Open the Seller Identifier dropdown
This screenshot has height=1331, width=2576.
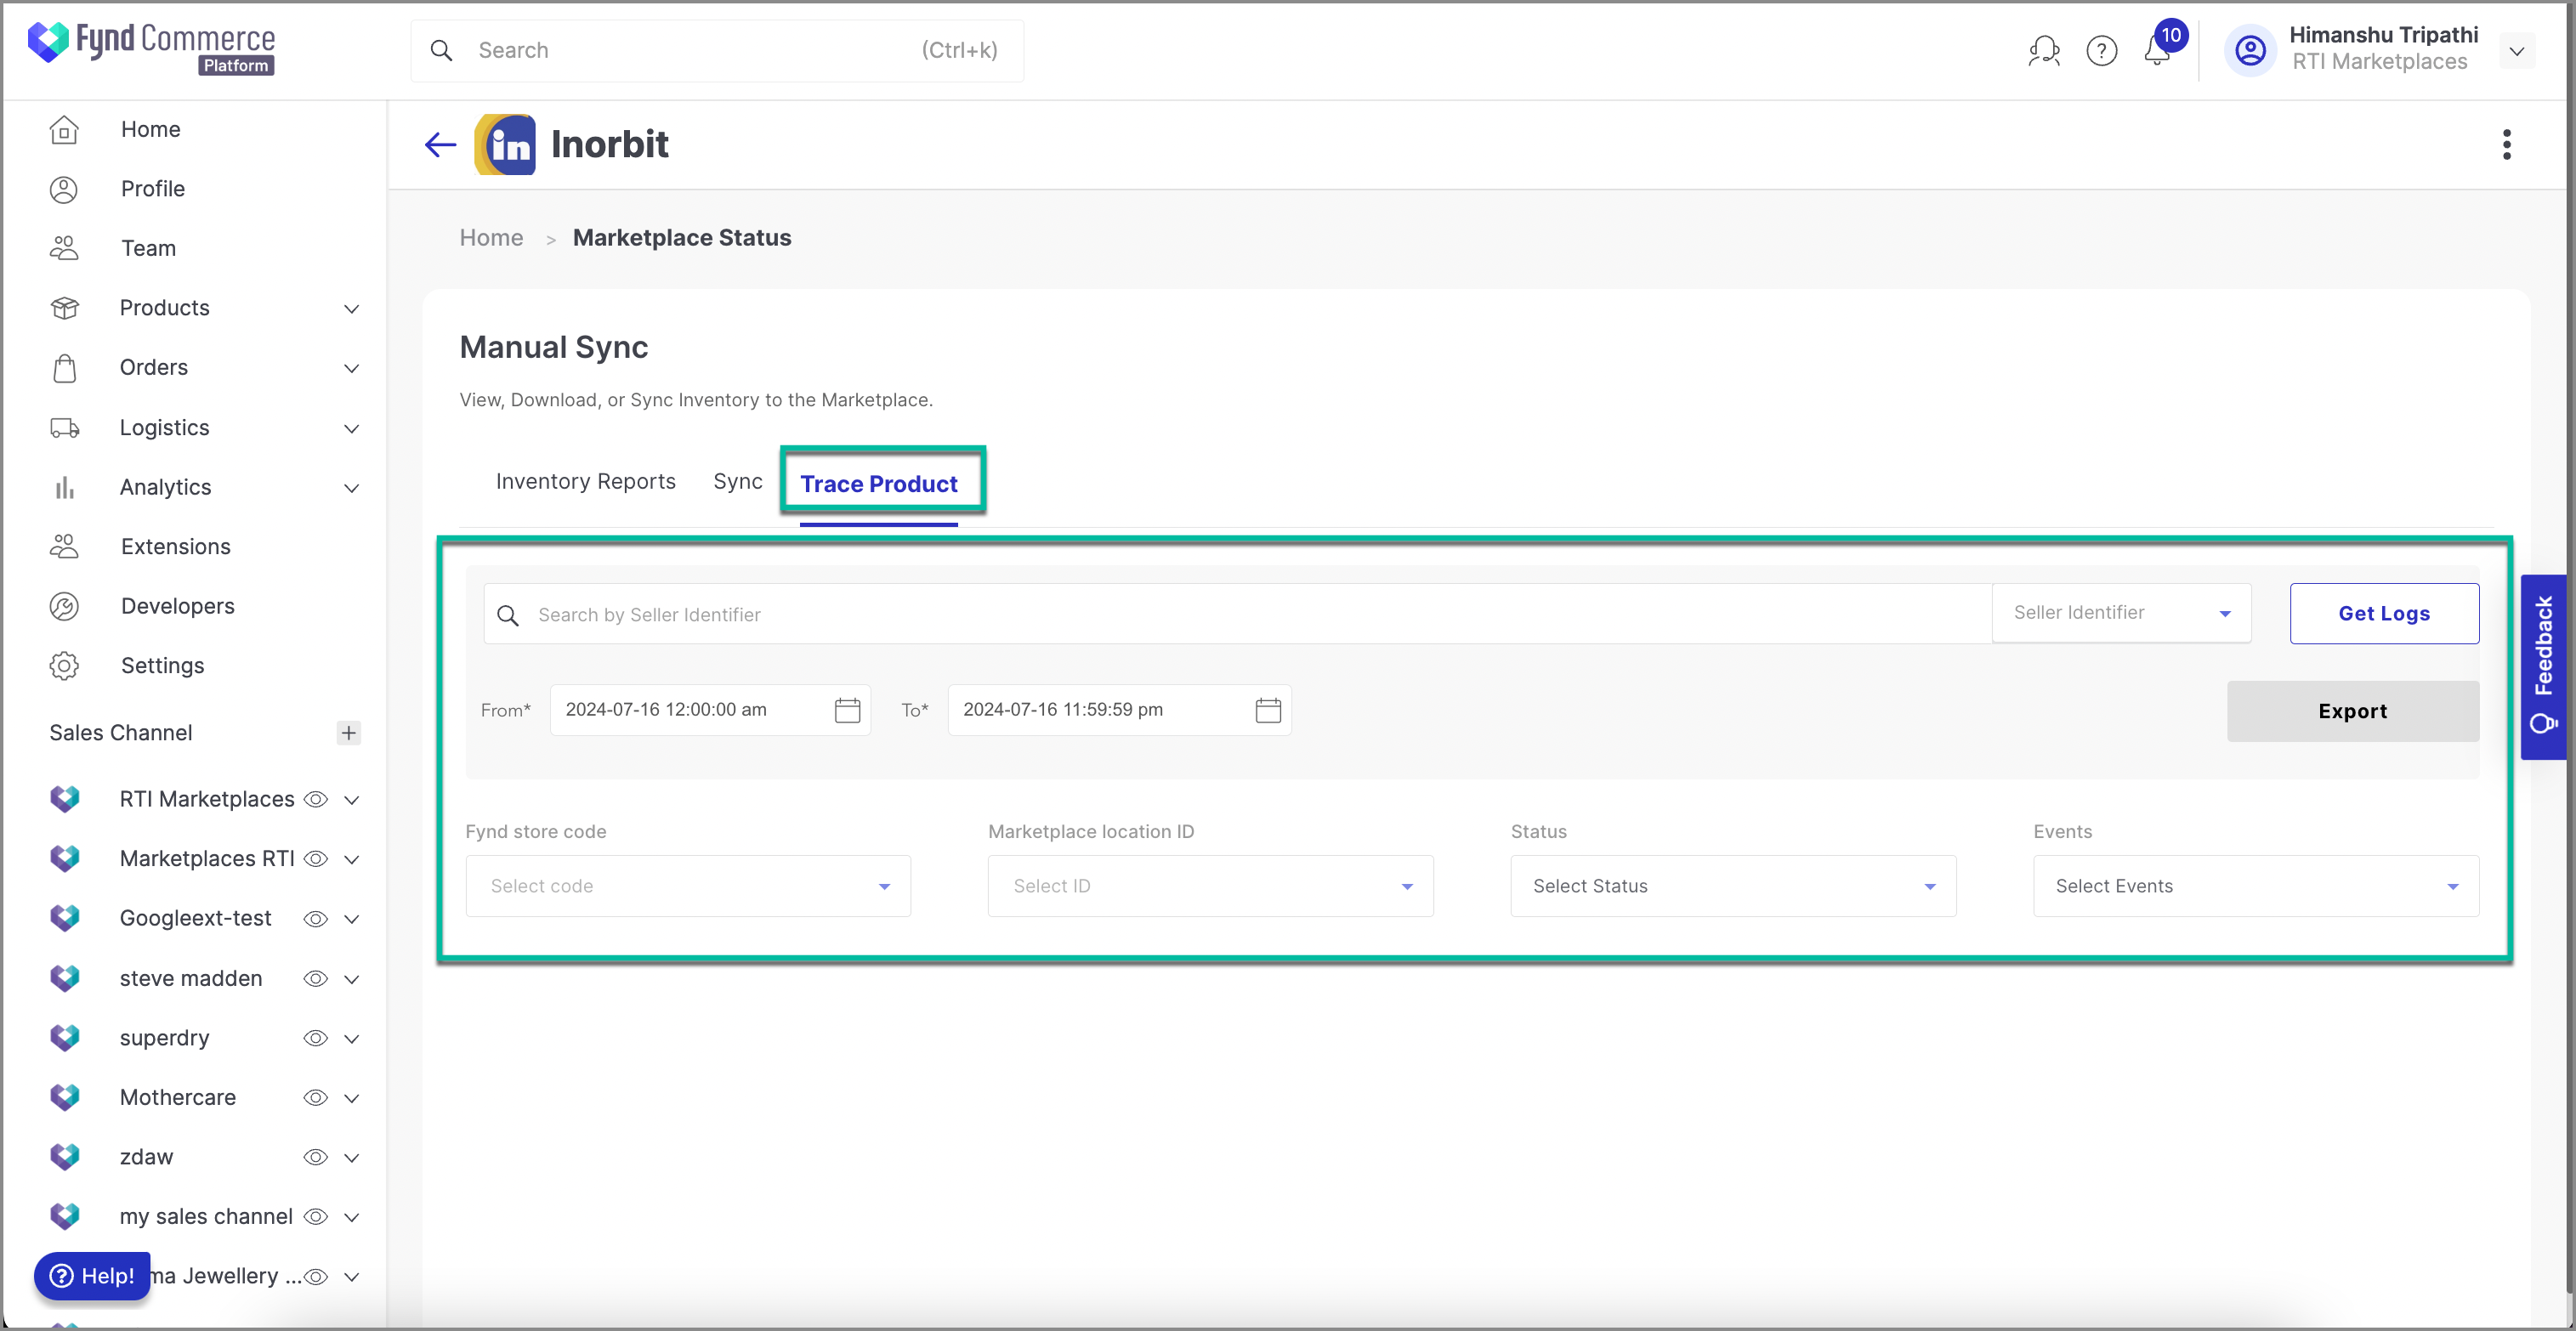[x=2121, y=613]
